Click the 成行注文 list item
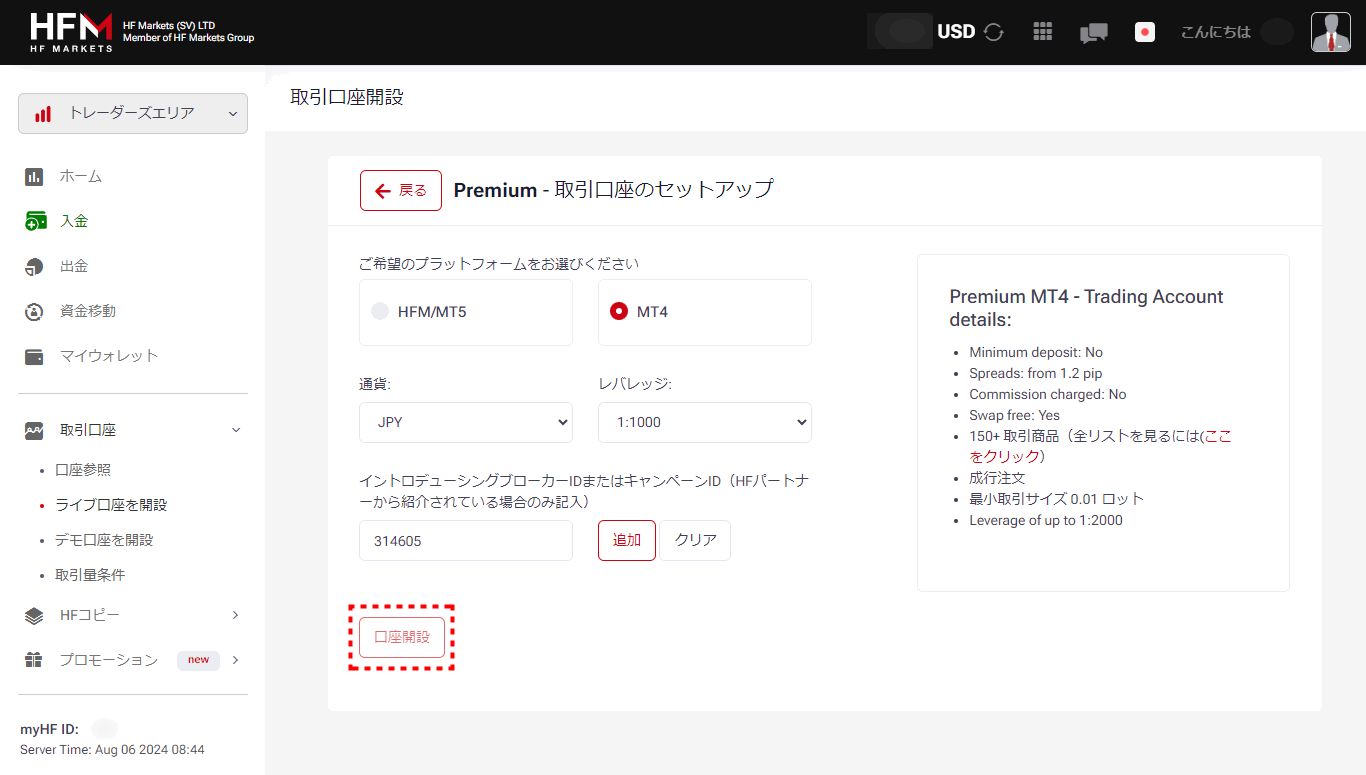This screenshot has width=1366, height=775. pyautogui.click(x=997, y=478)
